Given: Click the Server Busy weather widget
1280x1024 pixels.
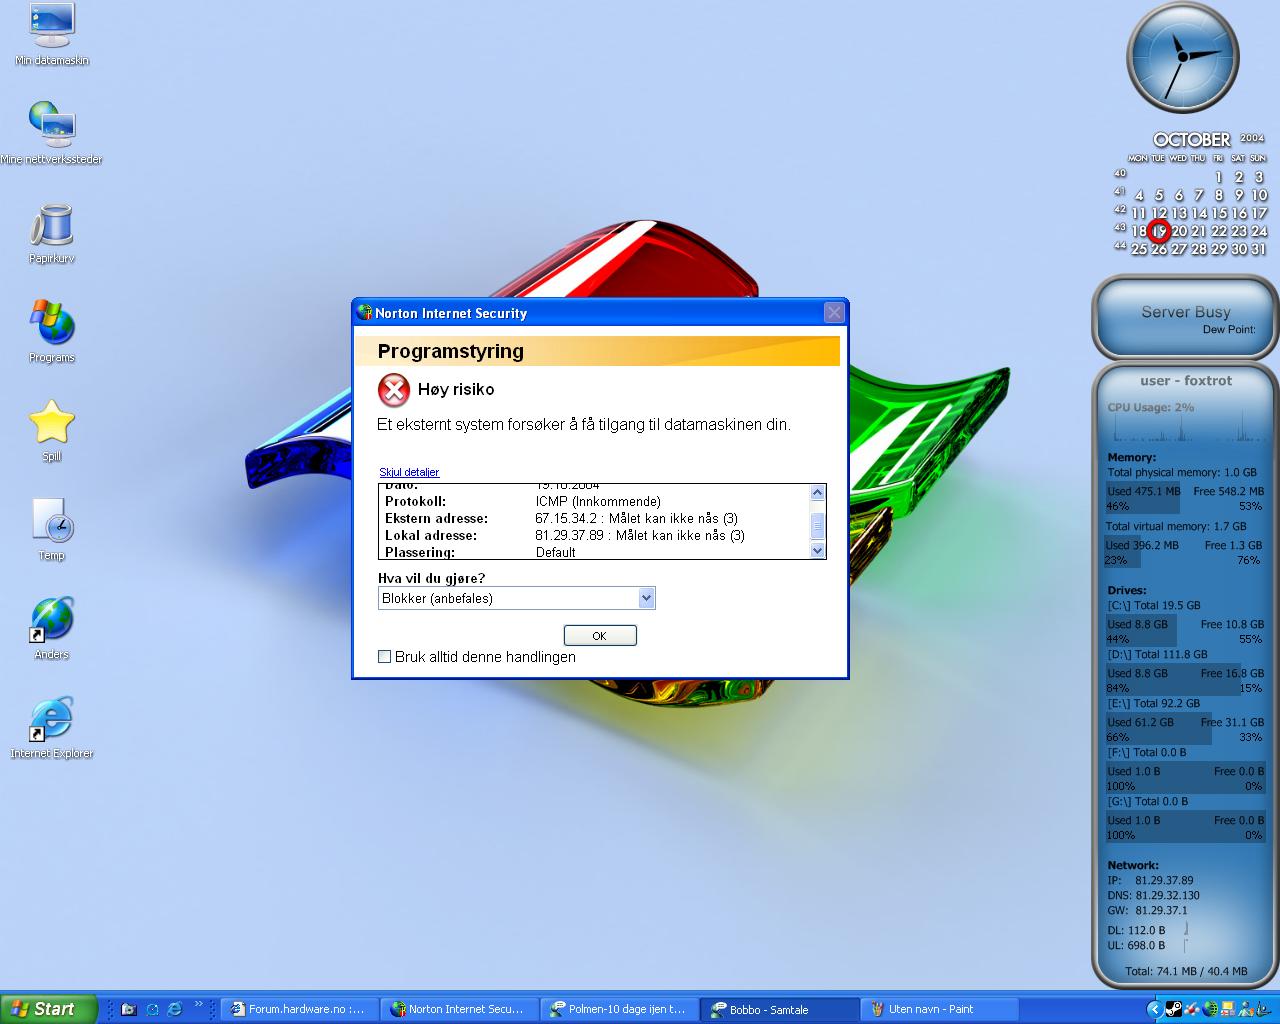Looking at the screenshot, I should point(1186,318).
